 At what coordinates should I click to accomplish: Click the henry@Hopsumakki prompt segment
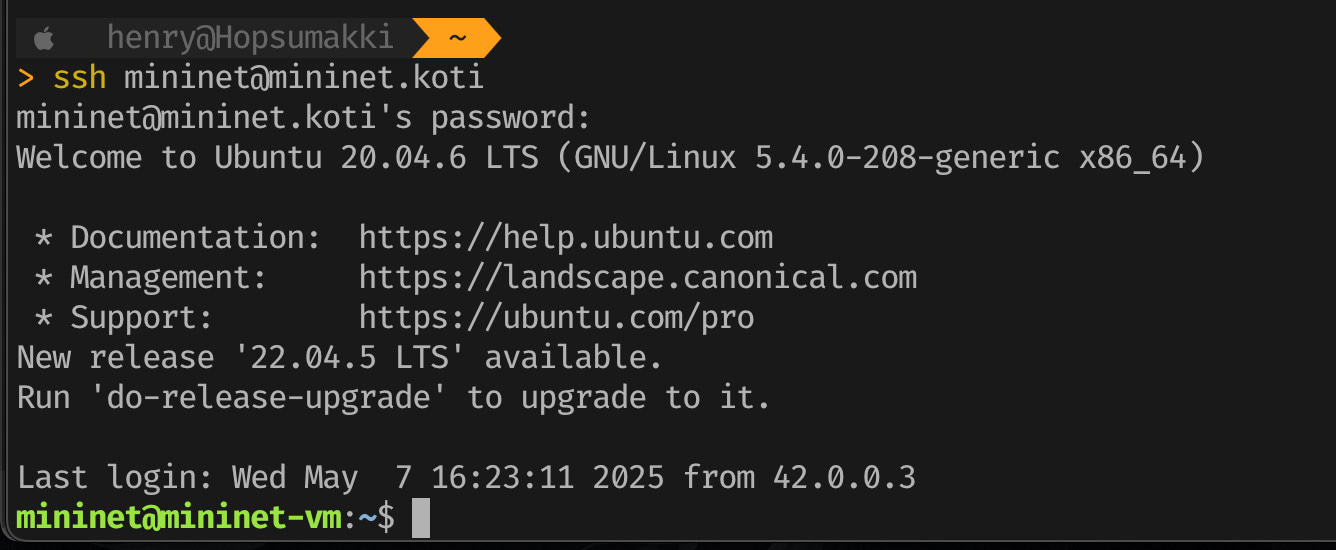[x=250, y=39]
